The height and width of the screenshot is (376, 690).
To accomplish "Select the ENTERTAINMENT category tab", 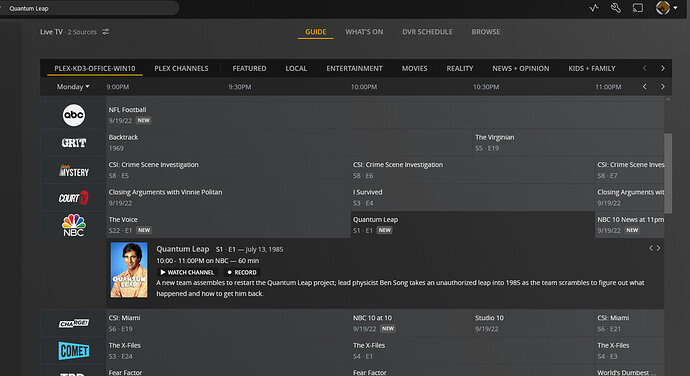I will point(354,68).
